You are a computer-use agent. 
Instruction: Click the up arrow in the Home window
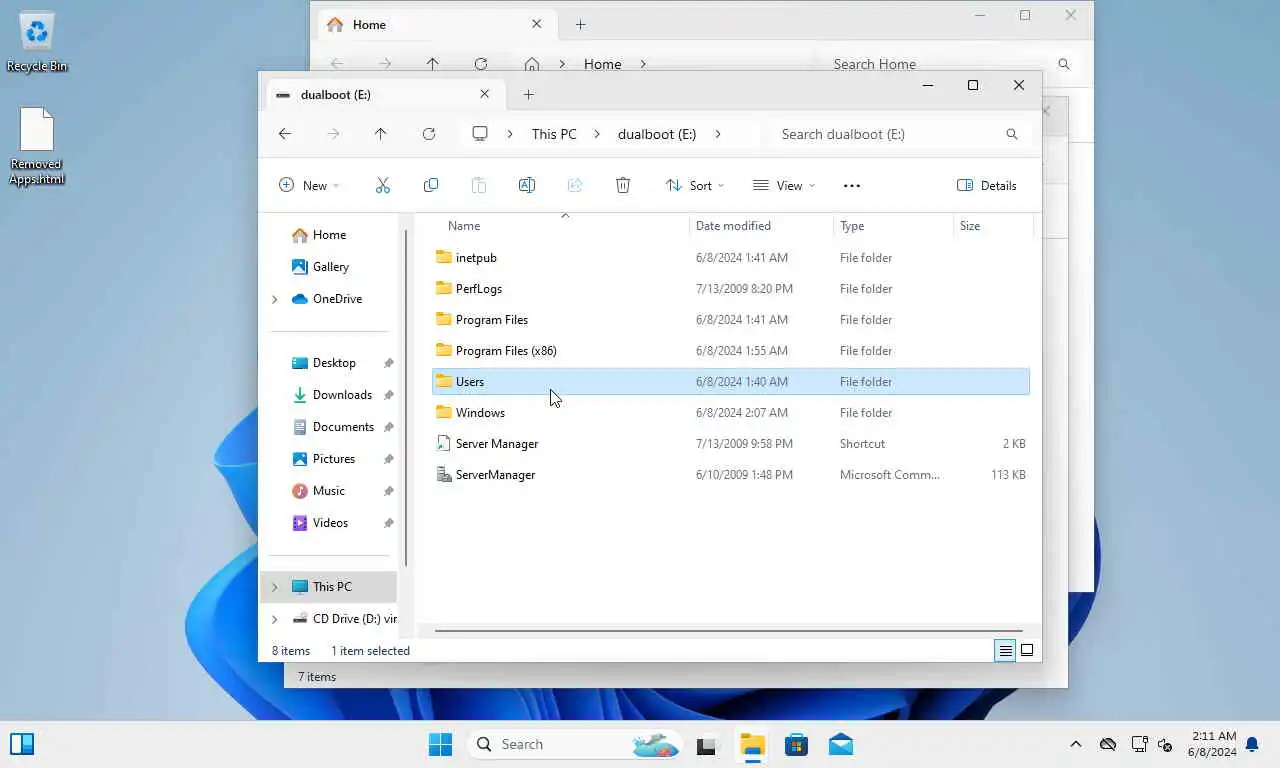tap(433, 64)
